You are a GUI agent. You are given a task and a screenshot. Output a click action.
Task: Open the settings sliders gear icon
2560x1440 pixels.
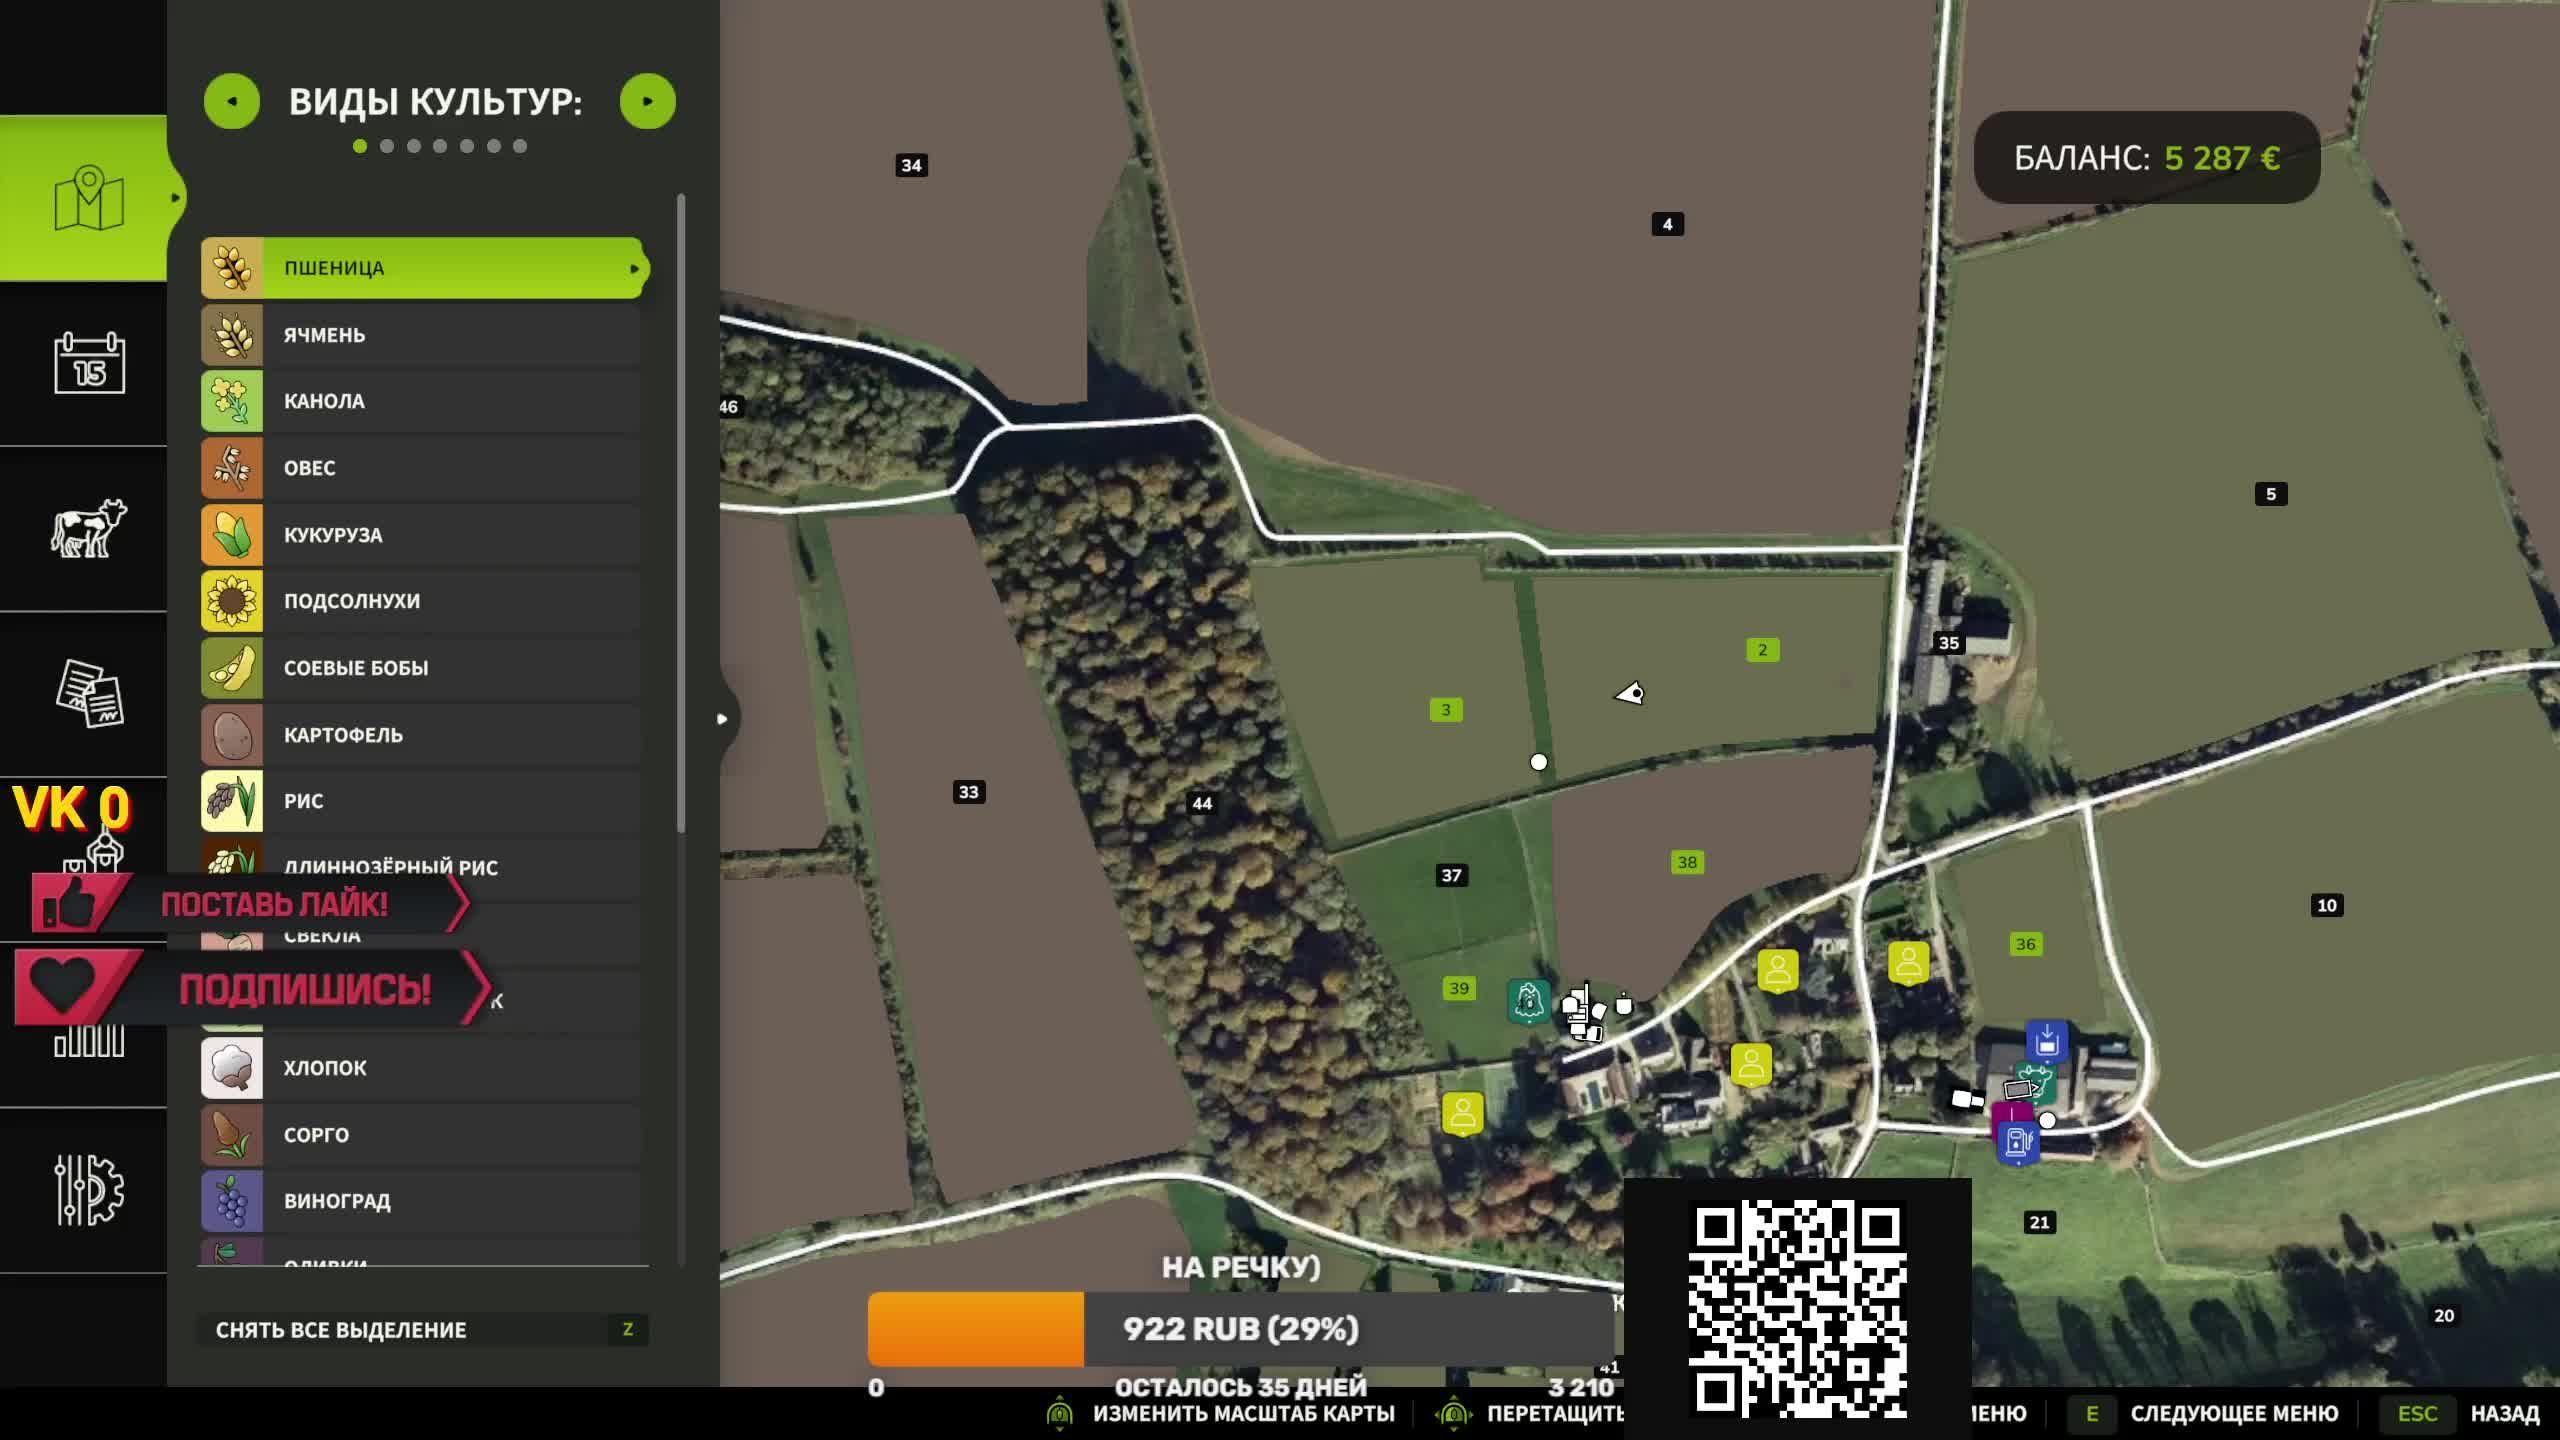point(89,1189)
